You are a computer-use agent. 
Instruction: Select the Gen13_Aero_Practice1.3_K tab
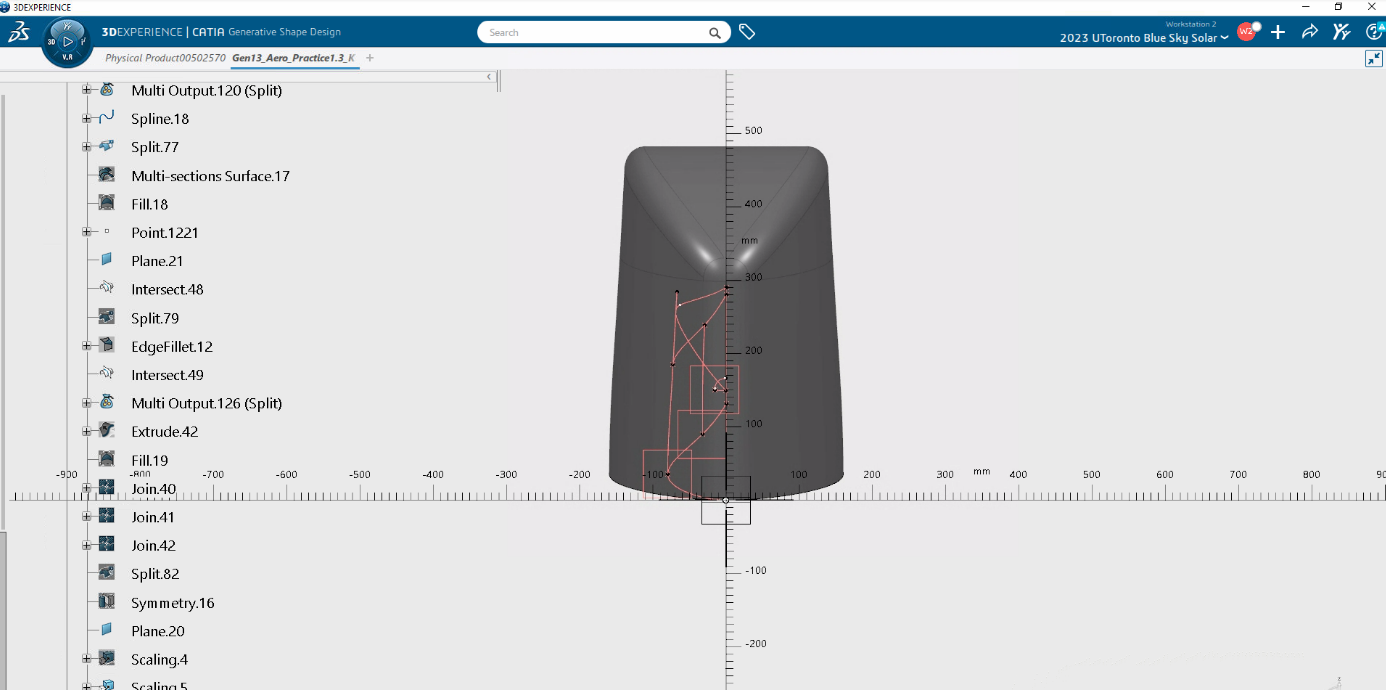[x=293, y=58]
